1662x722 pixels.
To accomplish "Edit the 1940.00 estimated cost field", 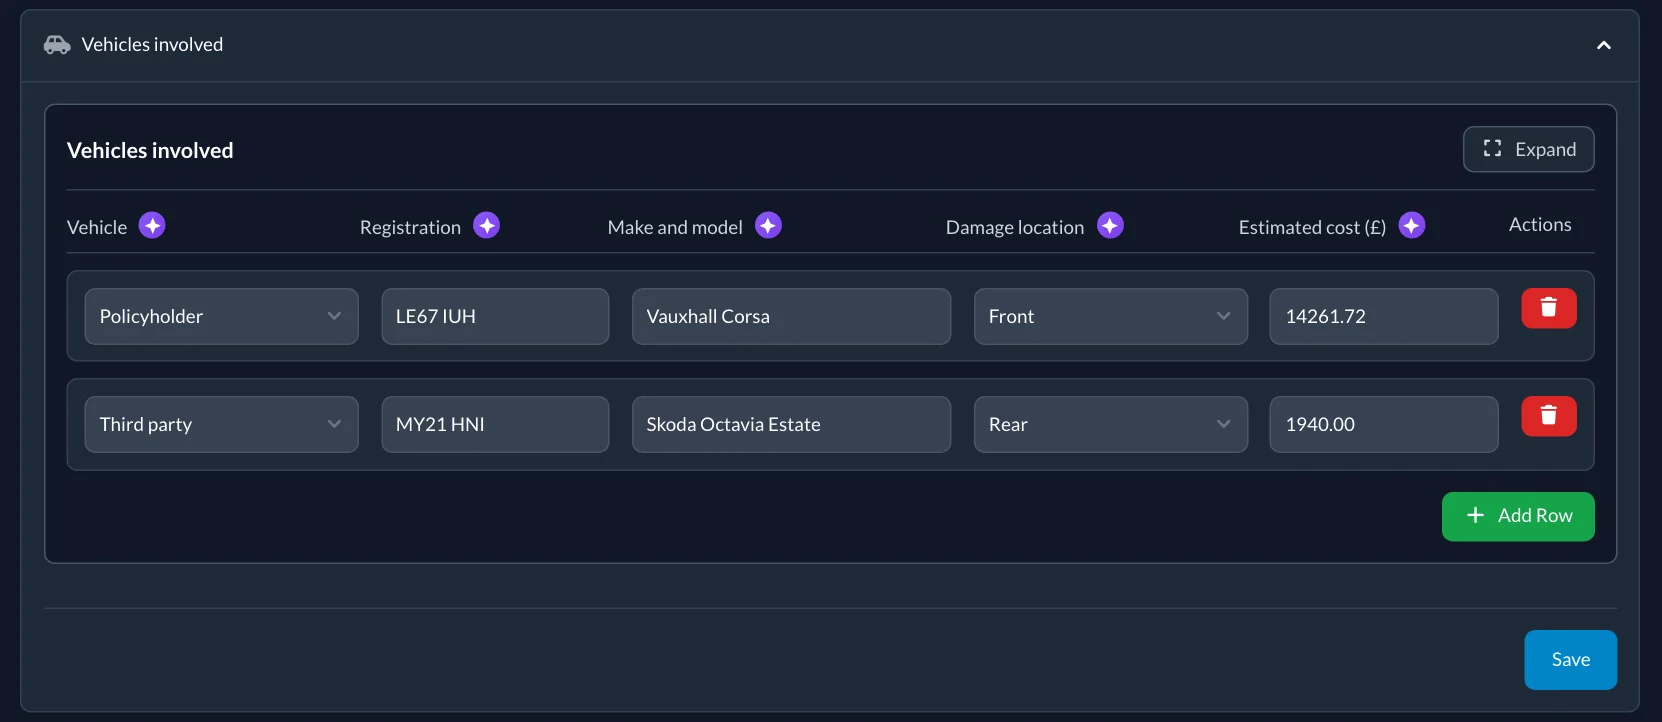I will click(1384, 424).
